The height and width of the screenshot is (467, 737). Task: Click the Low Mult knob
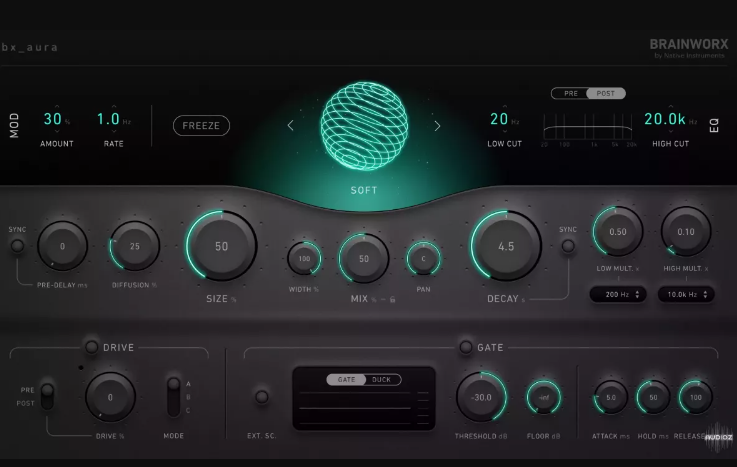(618, 232)
